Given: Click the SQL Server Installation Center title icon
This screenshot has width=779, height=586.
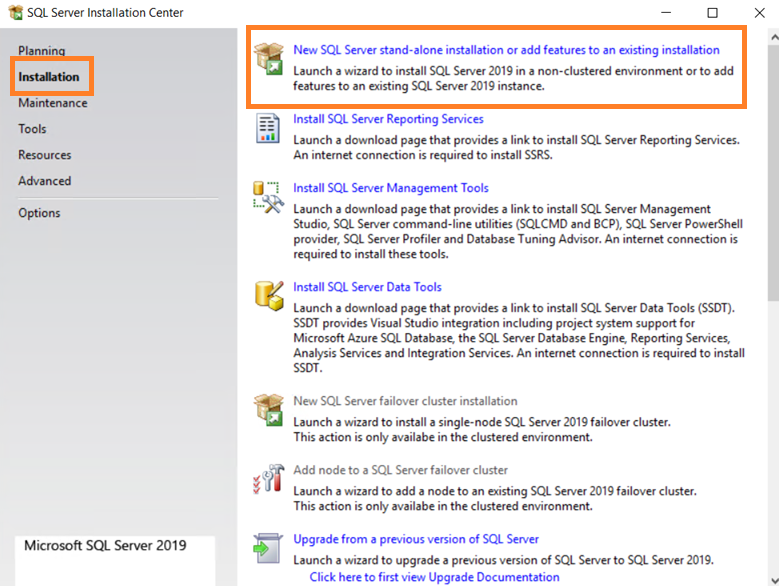Looking at the screenshot, I should [16, 12].
